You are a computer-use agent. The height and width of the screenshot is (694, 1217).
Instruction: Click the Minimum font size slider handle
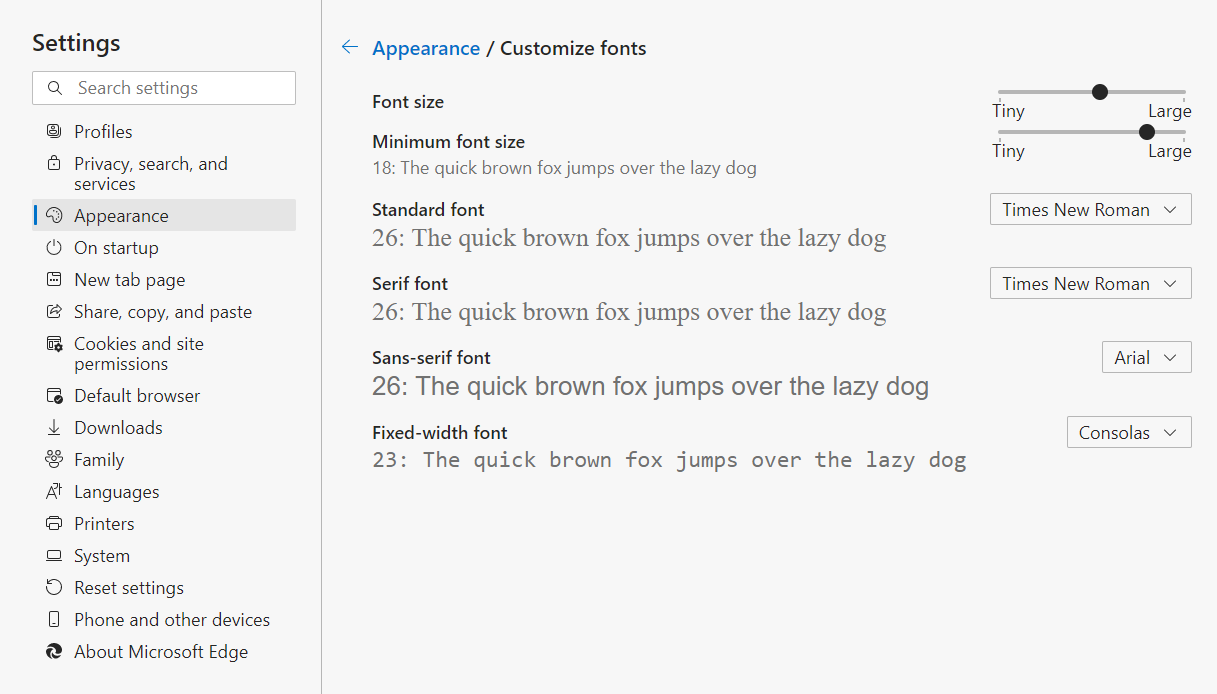[x=1147, y=132]
